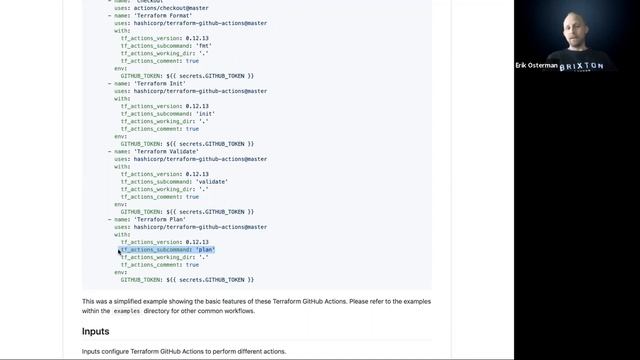Click the 'Inputs configure Terraform GitHub Actions' sentence
Viewport: 640px width, 360px height.
tap(184, 351)
